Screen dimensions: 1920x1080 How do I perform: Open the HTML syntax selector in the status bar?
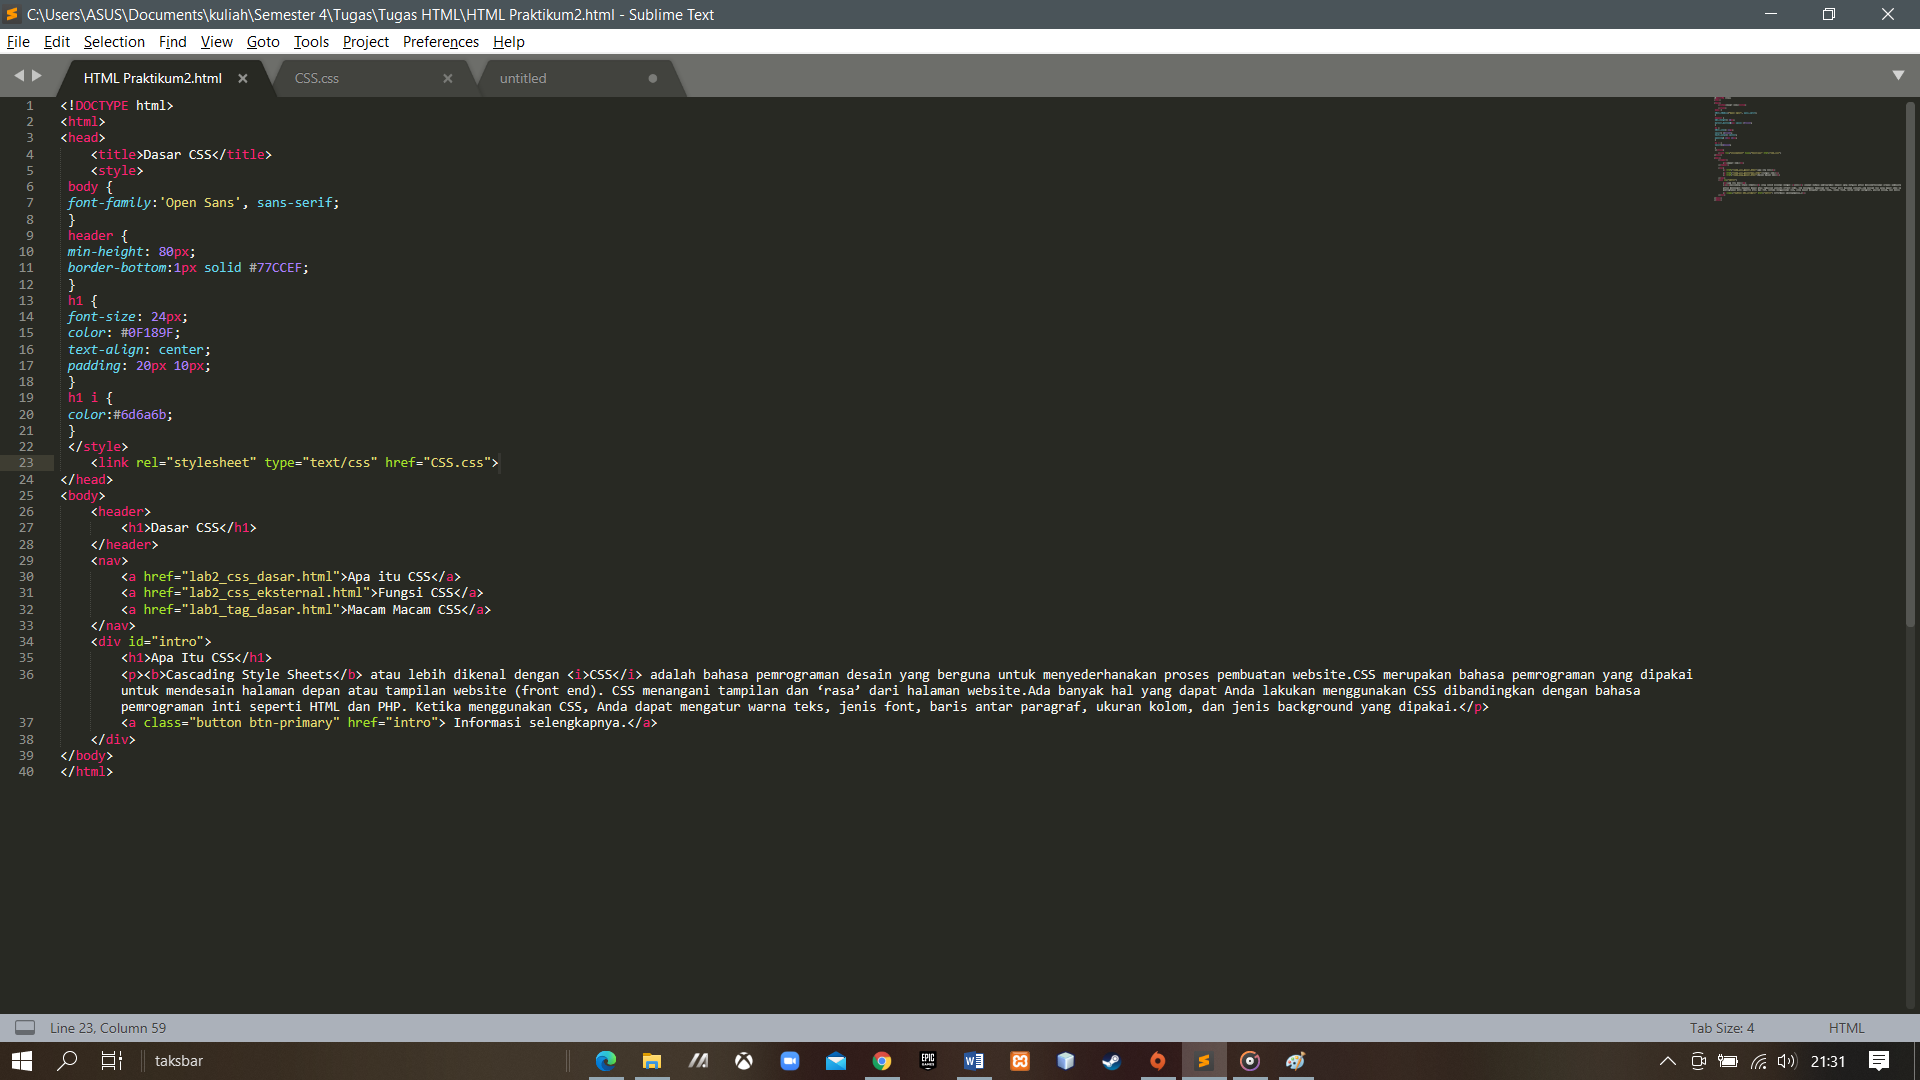point(1845,1027)
